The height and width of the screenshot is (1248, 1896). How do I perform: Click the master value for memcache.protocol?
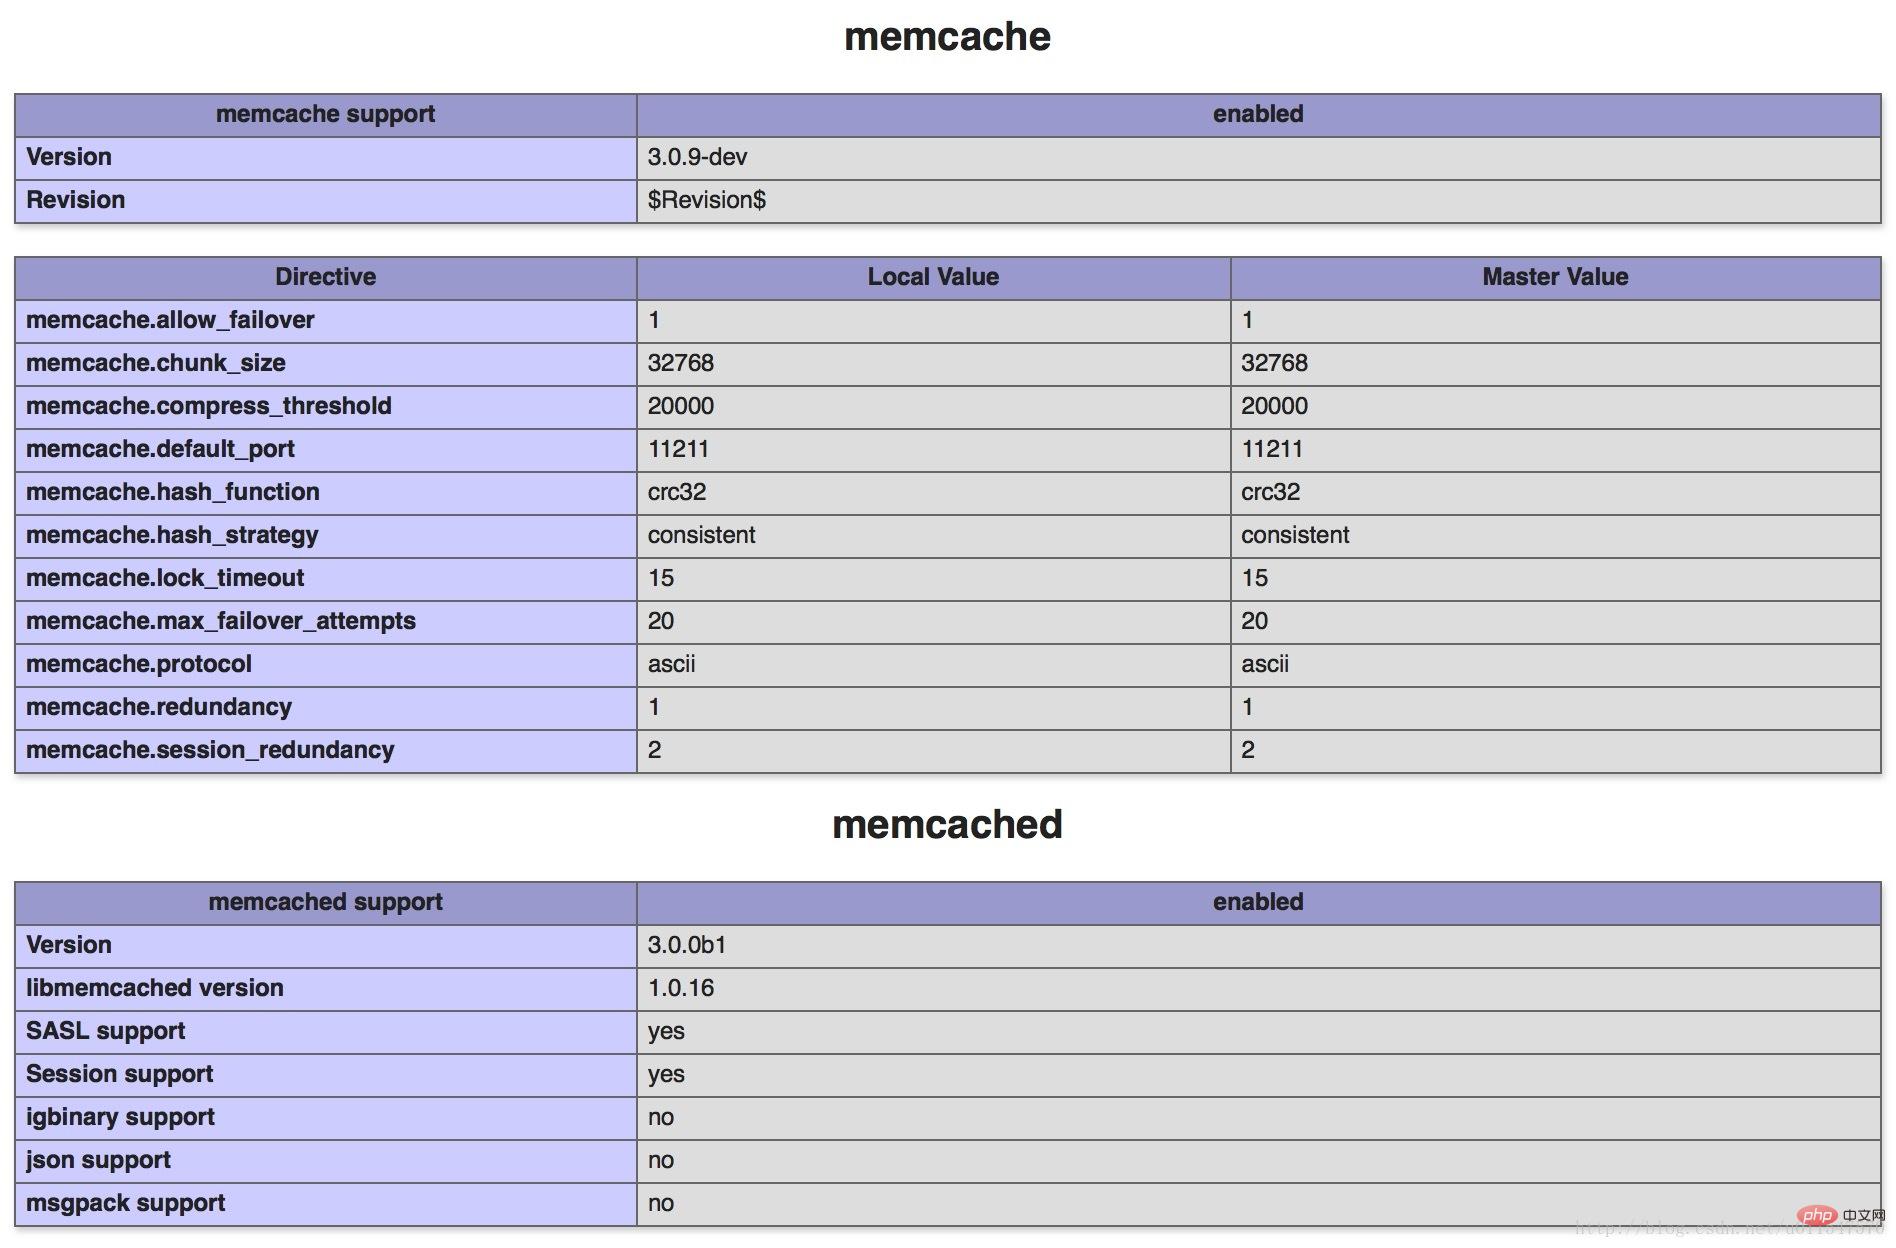pyautogui.click(x=1264, y=664)
